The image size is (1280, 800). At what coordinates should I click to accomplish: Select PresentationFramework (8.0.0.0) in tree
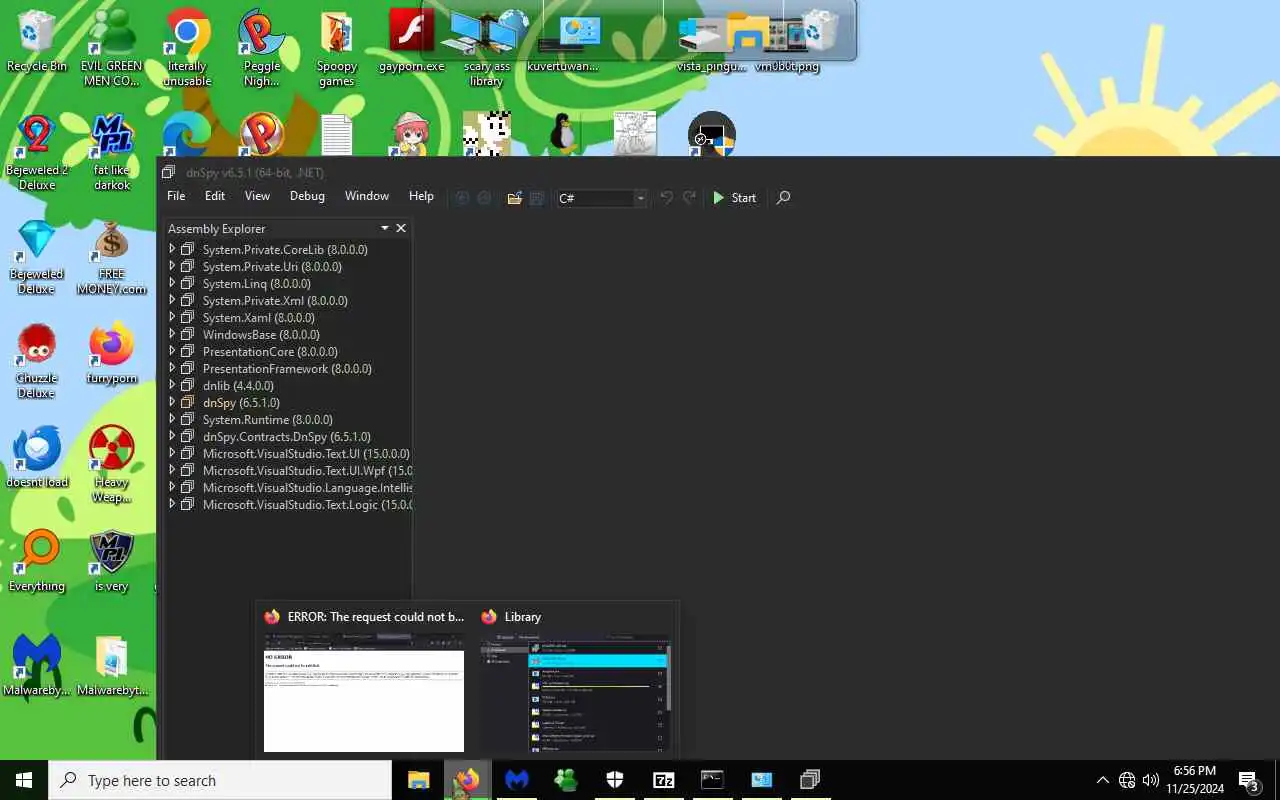[x=287, y=368]
